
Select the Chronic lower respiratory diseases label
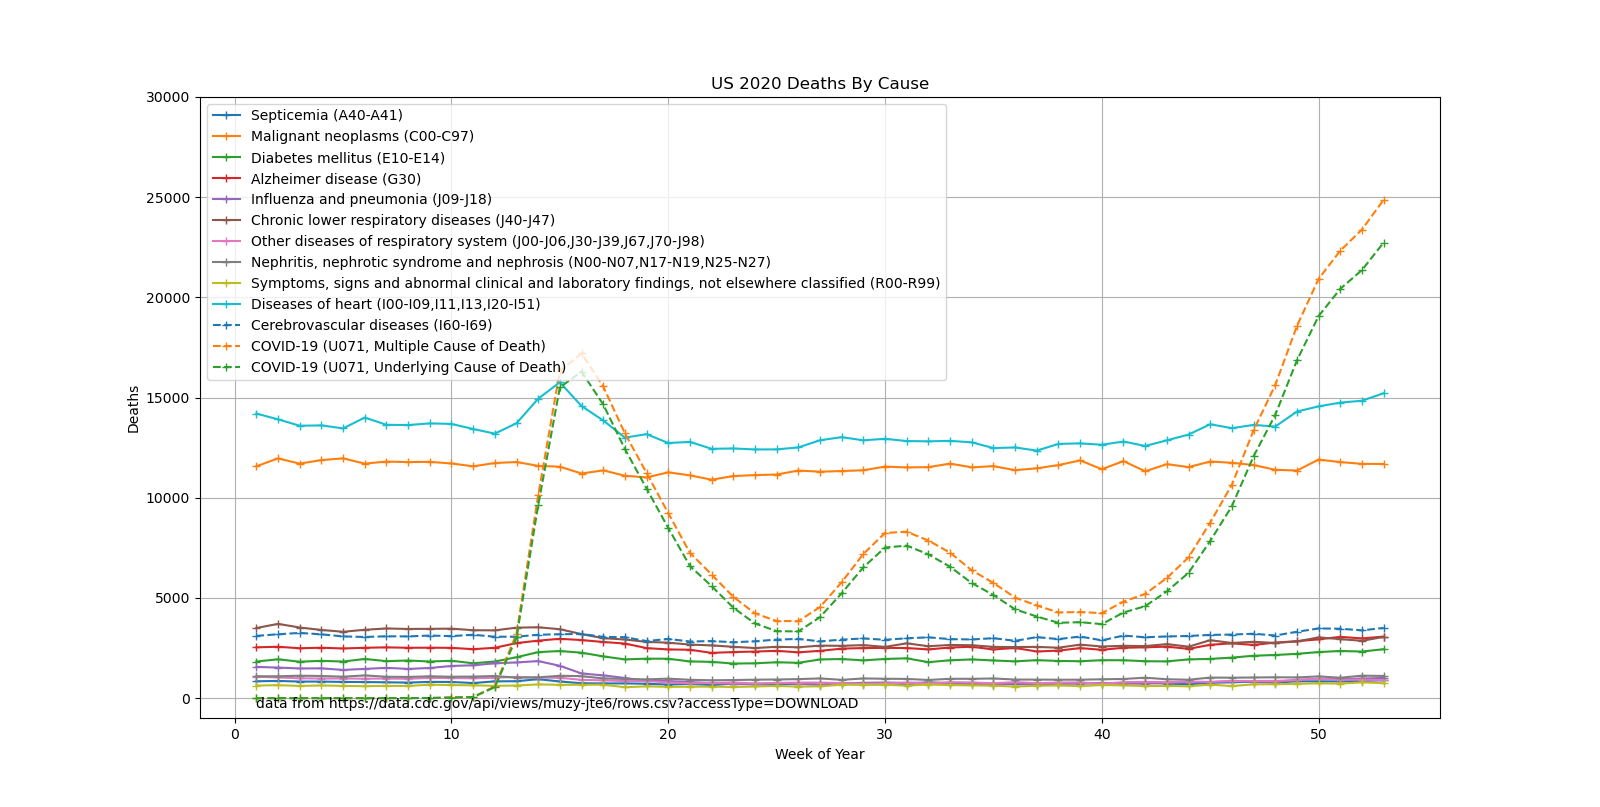click(x=402, y=221)
